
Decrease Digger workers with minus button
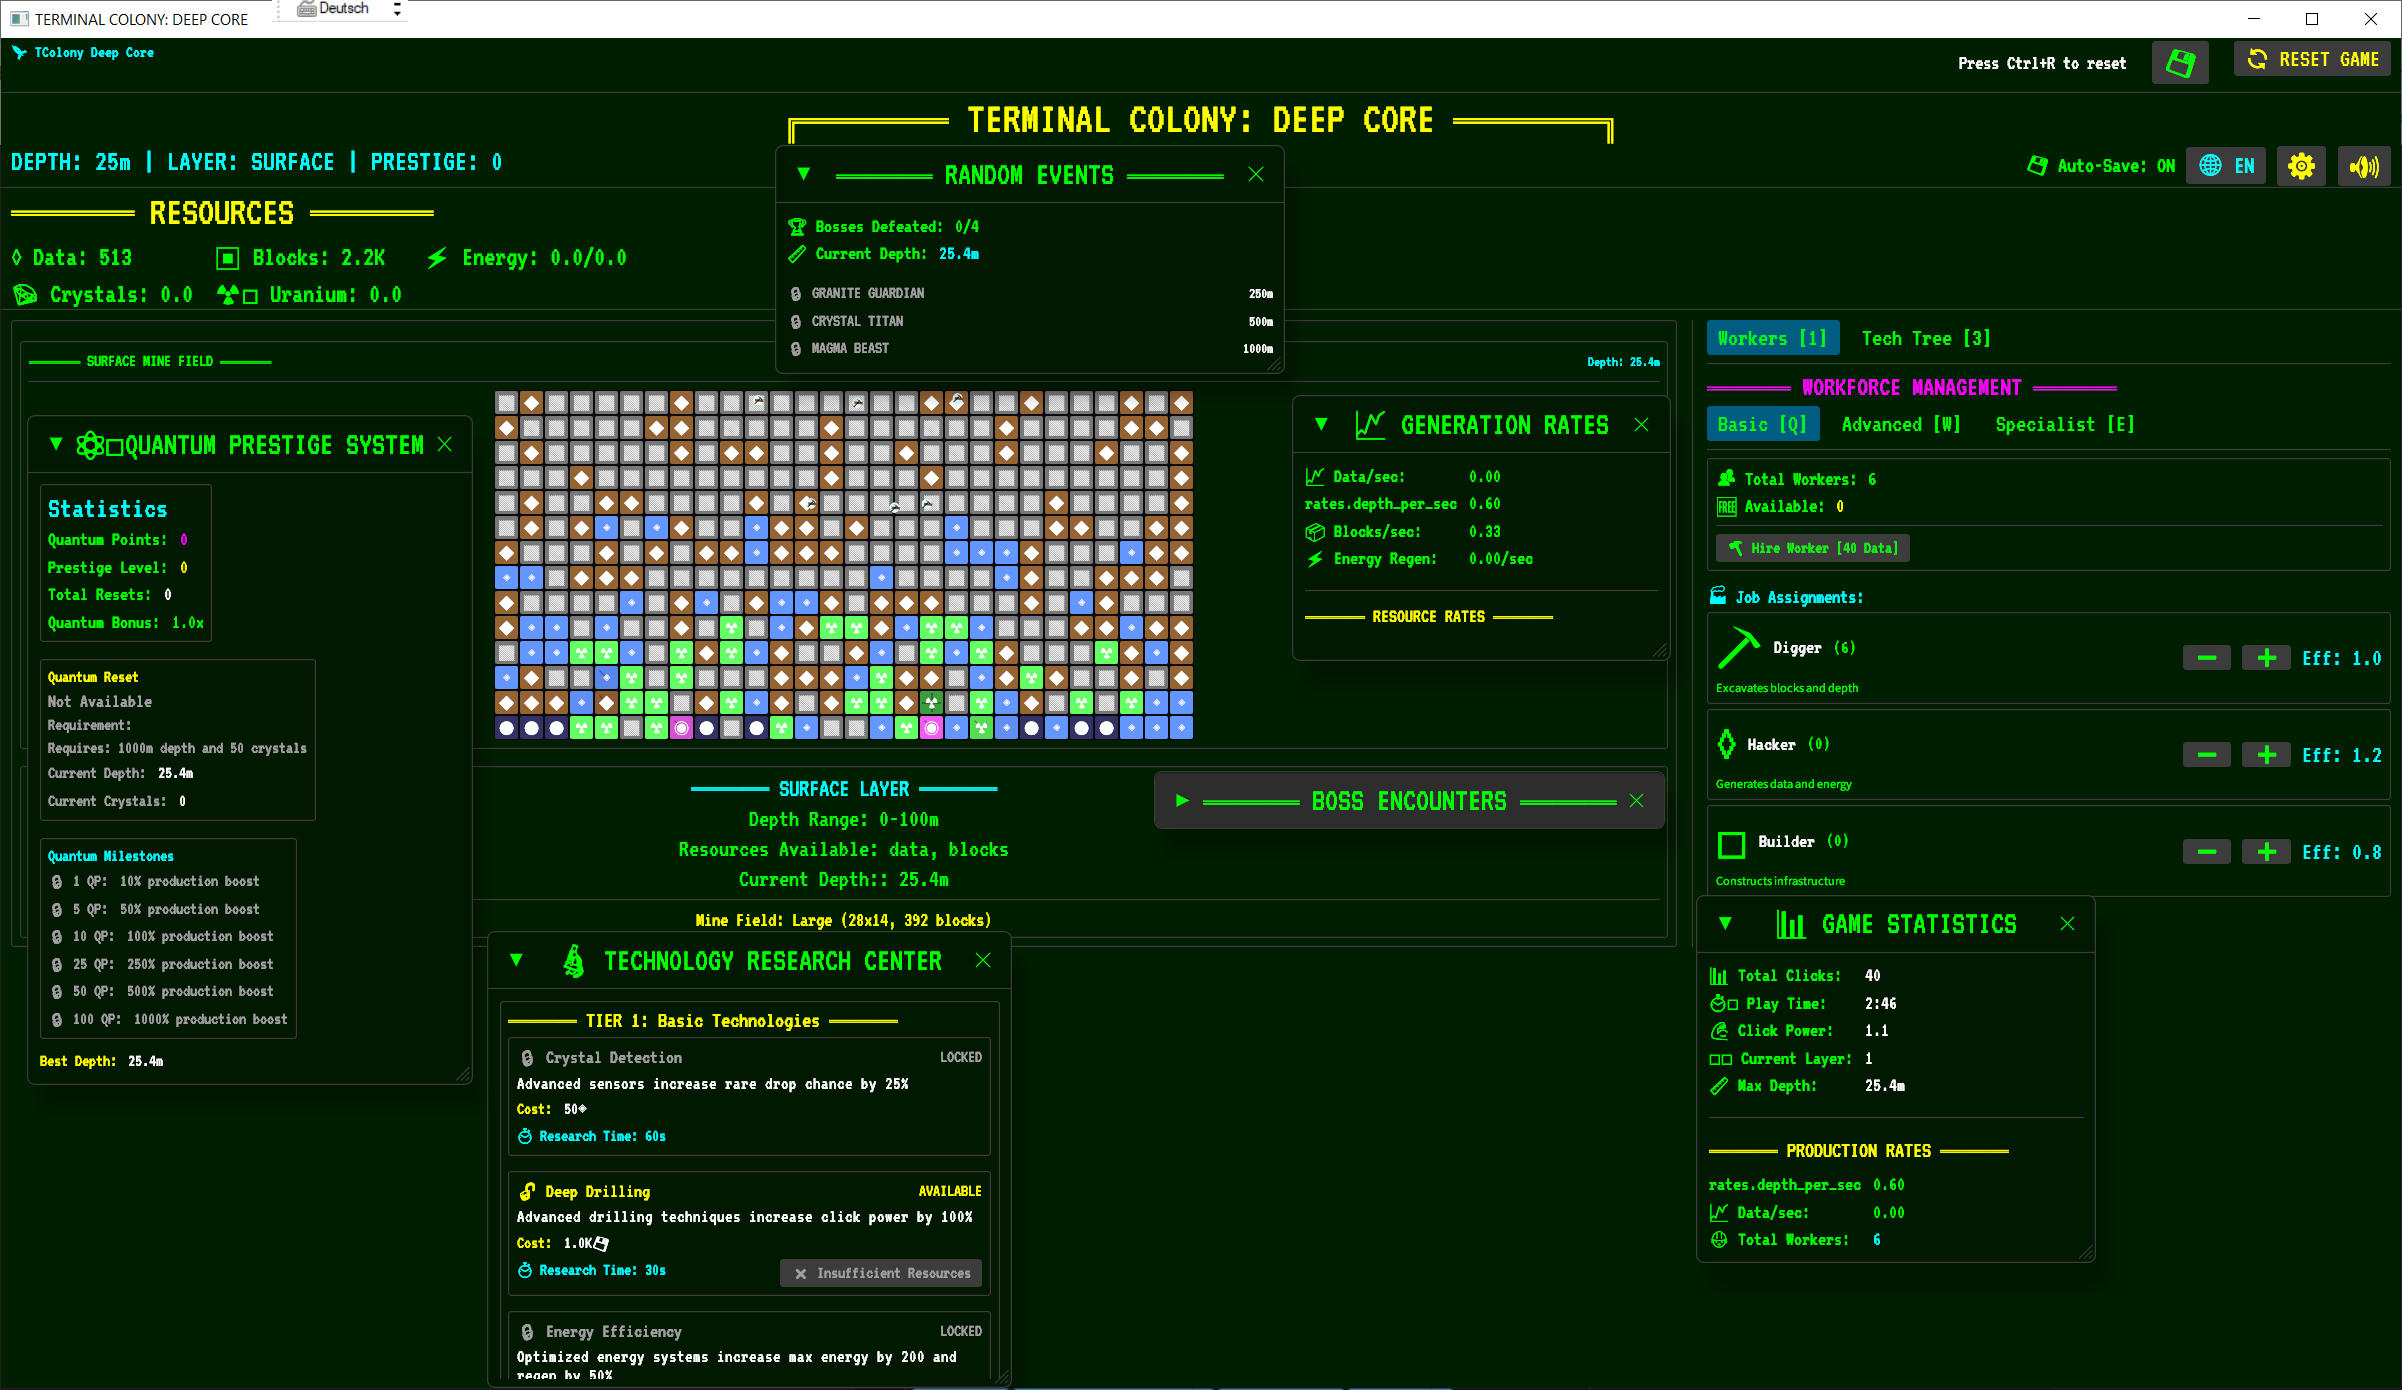(2206, 658)
